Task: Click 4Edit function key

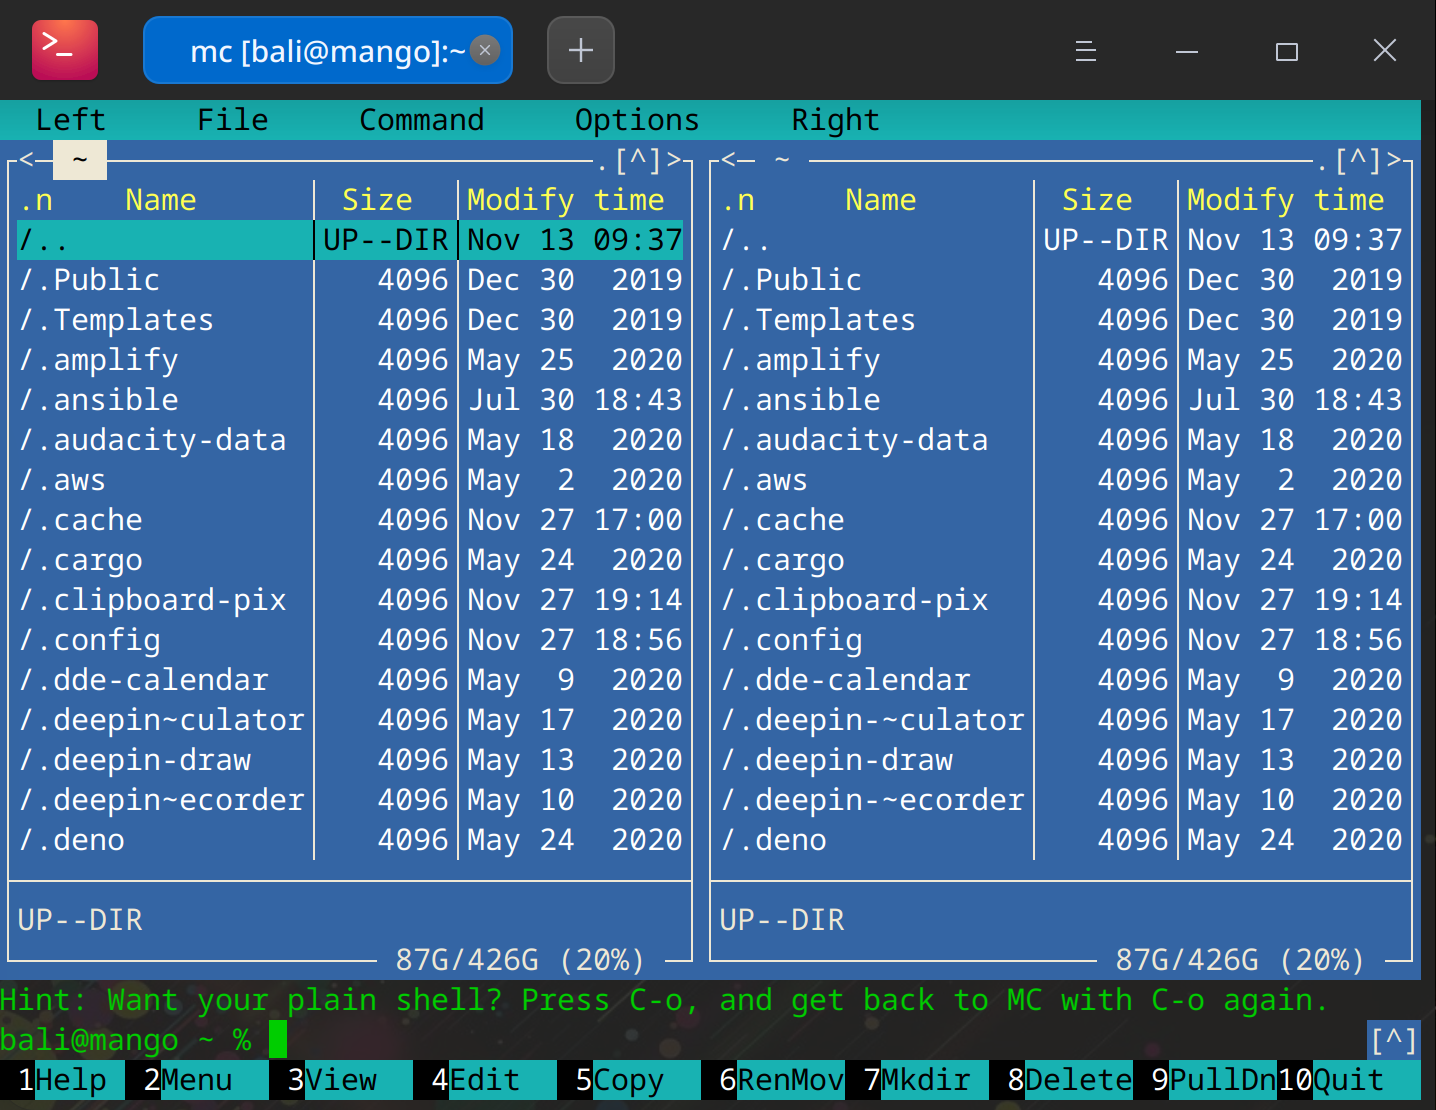Action: click(485, 1080)
